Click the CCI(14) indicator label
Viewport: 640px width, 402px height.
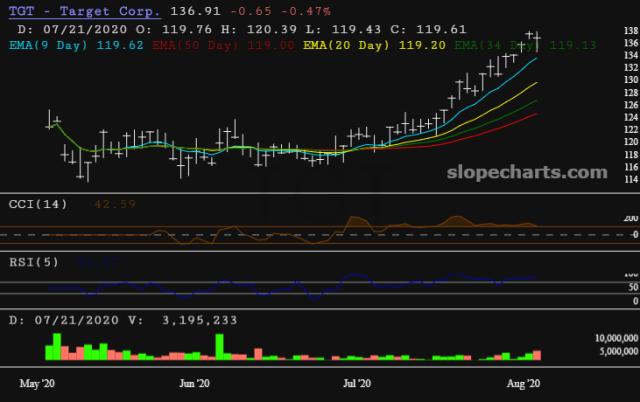coord(38,204)
